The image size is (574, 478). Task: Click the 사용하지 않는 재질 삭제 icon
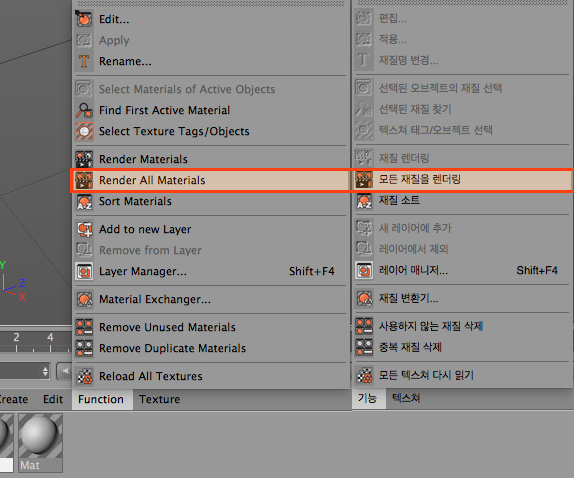pos(364,326)
